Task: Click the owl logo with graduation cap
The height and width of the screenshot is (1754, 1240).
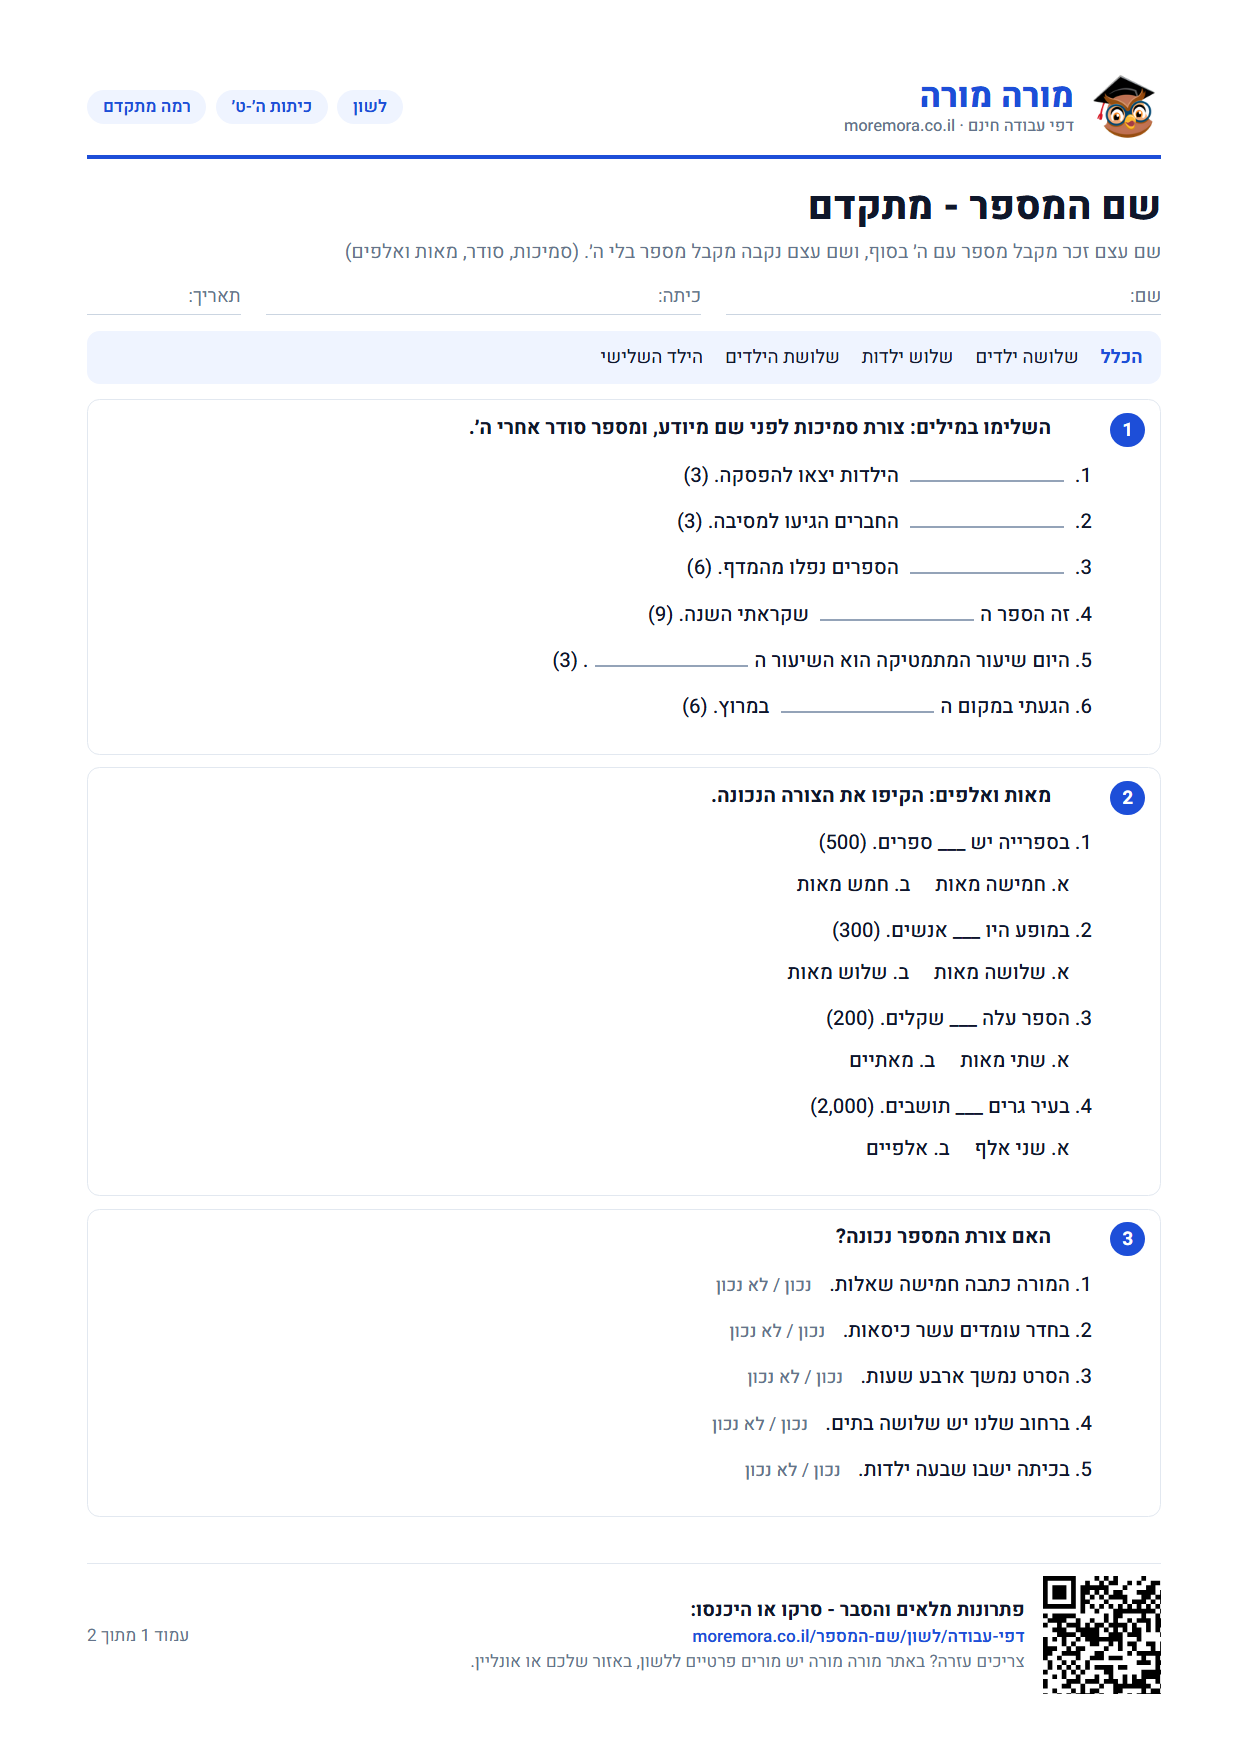Action: coord(1124,107)
